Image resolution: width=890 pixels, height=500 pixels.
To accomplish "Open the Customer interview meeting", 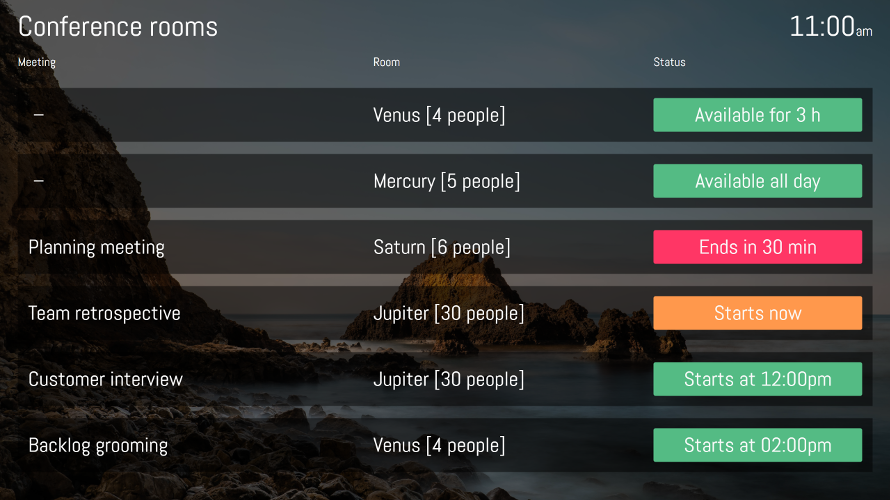I will pos(105,379).
